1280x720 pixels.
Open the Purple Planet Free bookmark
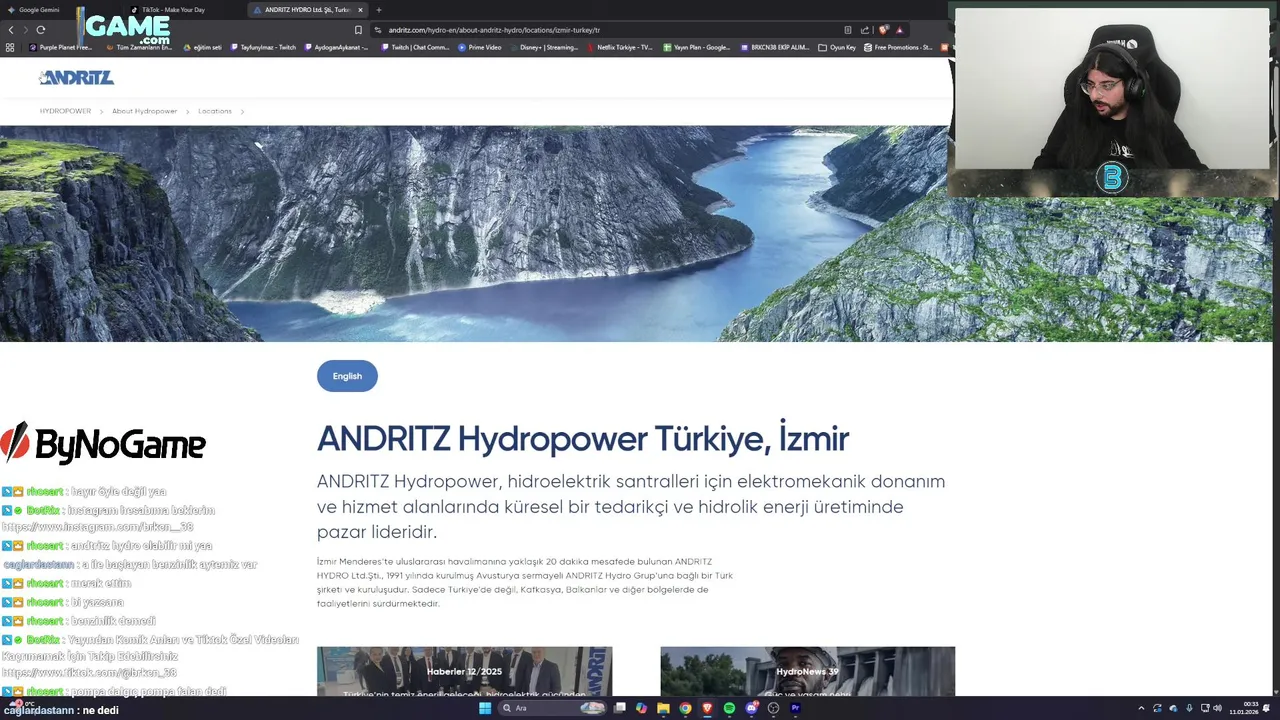click(60, 47)
